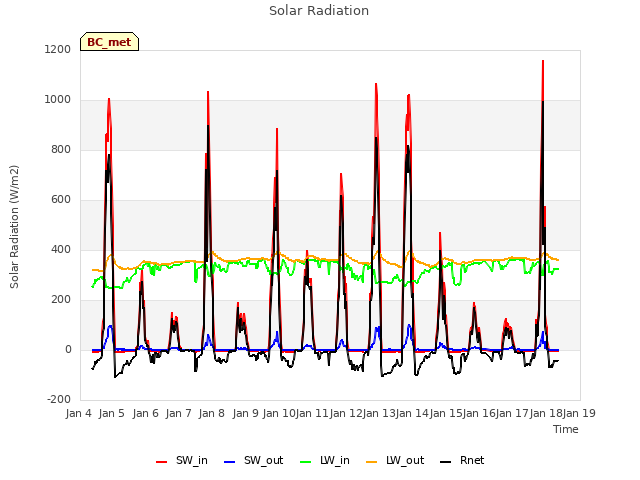Toggle the LW_in legend entry
Screen dimensions: 640x480
click(x=325, y=461)
